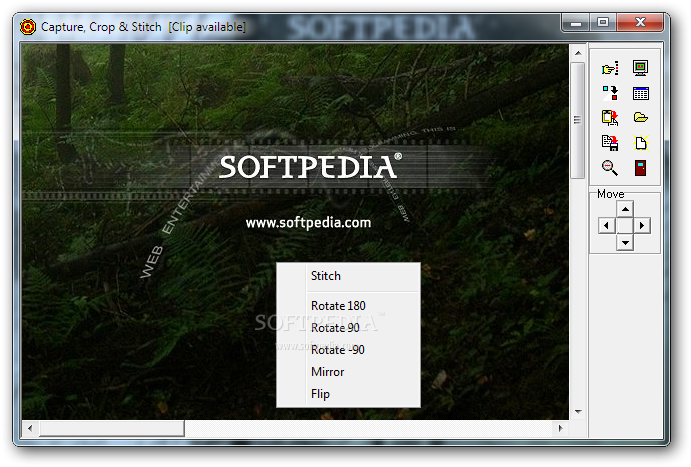691x467 pixels.
Task: Click the vertical scrollbar up arrow
Action: coord(578,53)
